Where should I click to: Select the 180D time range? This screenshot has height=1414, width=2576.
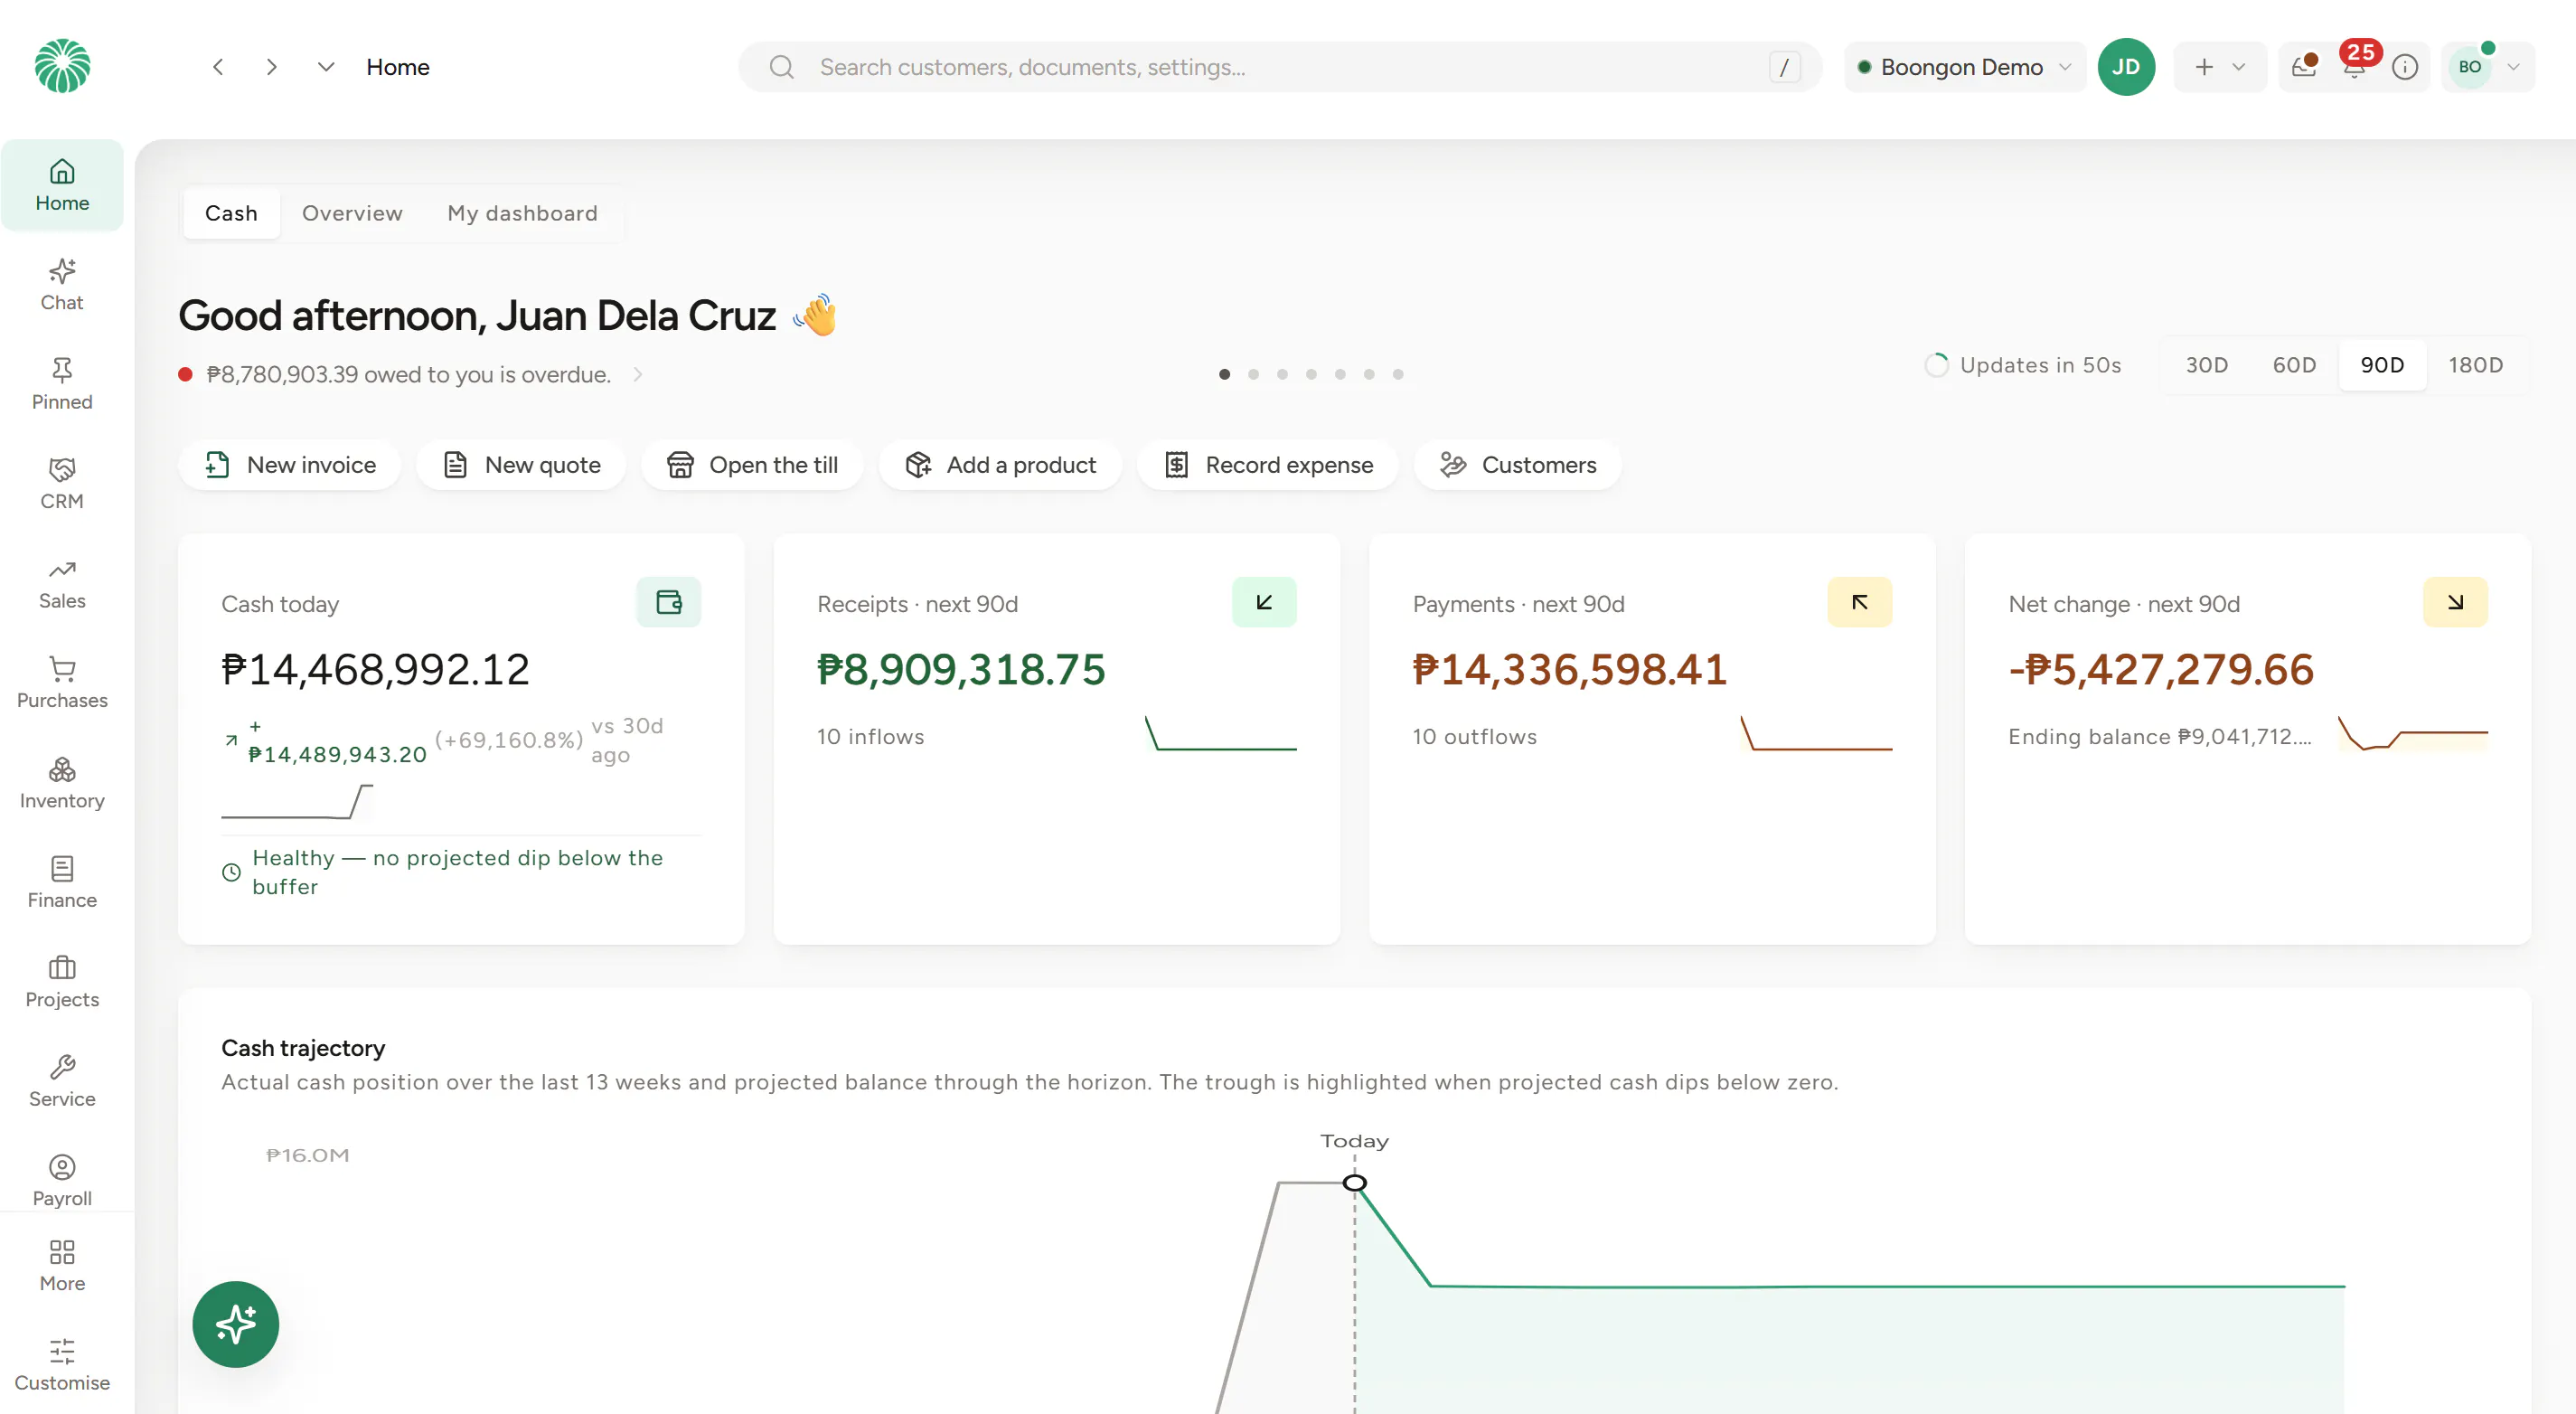click(2476, 365)
